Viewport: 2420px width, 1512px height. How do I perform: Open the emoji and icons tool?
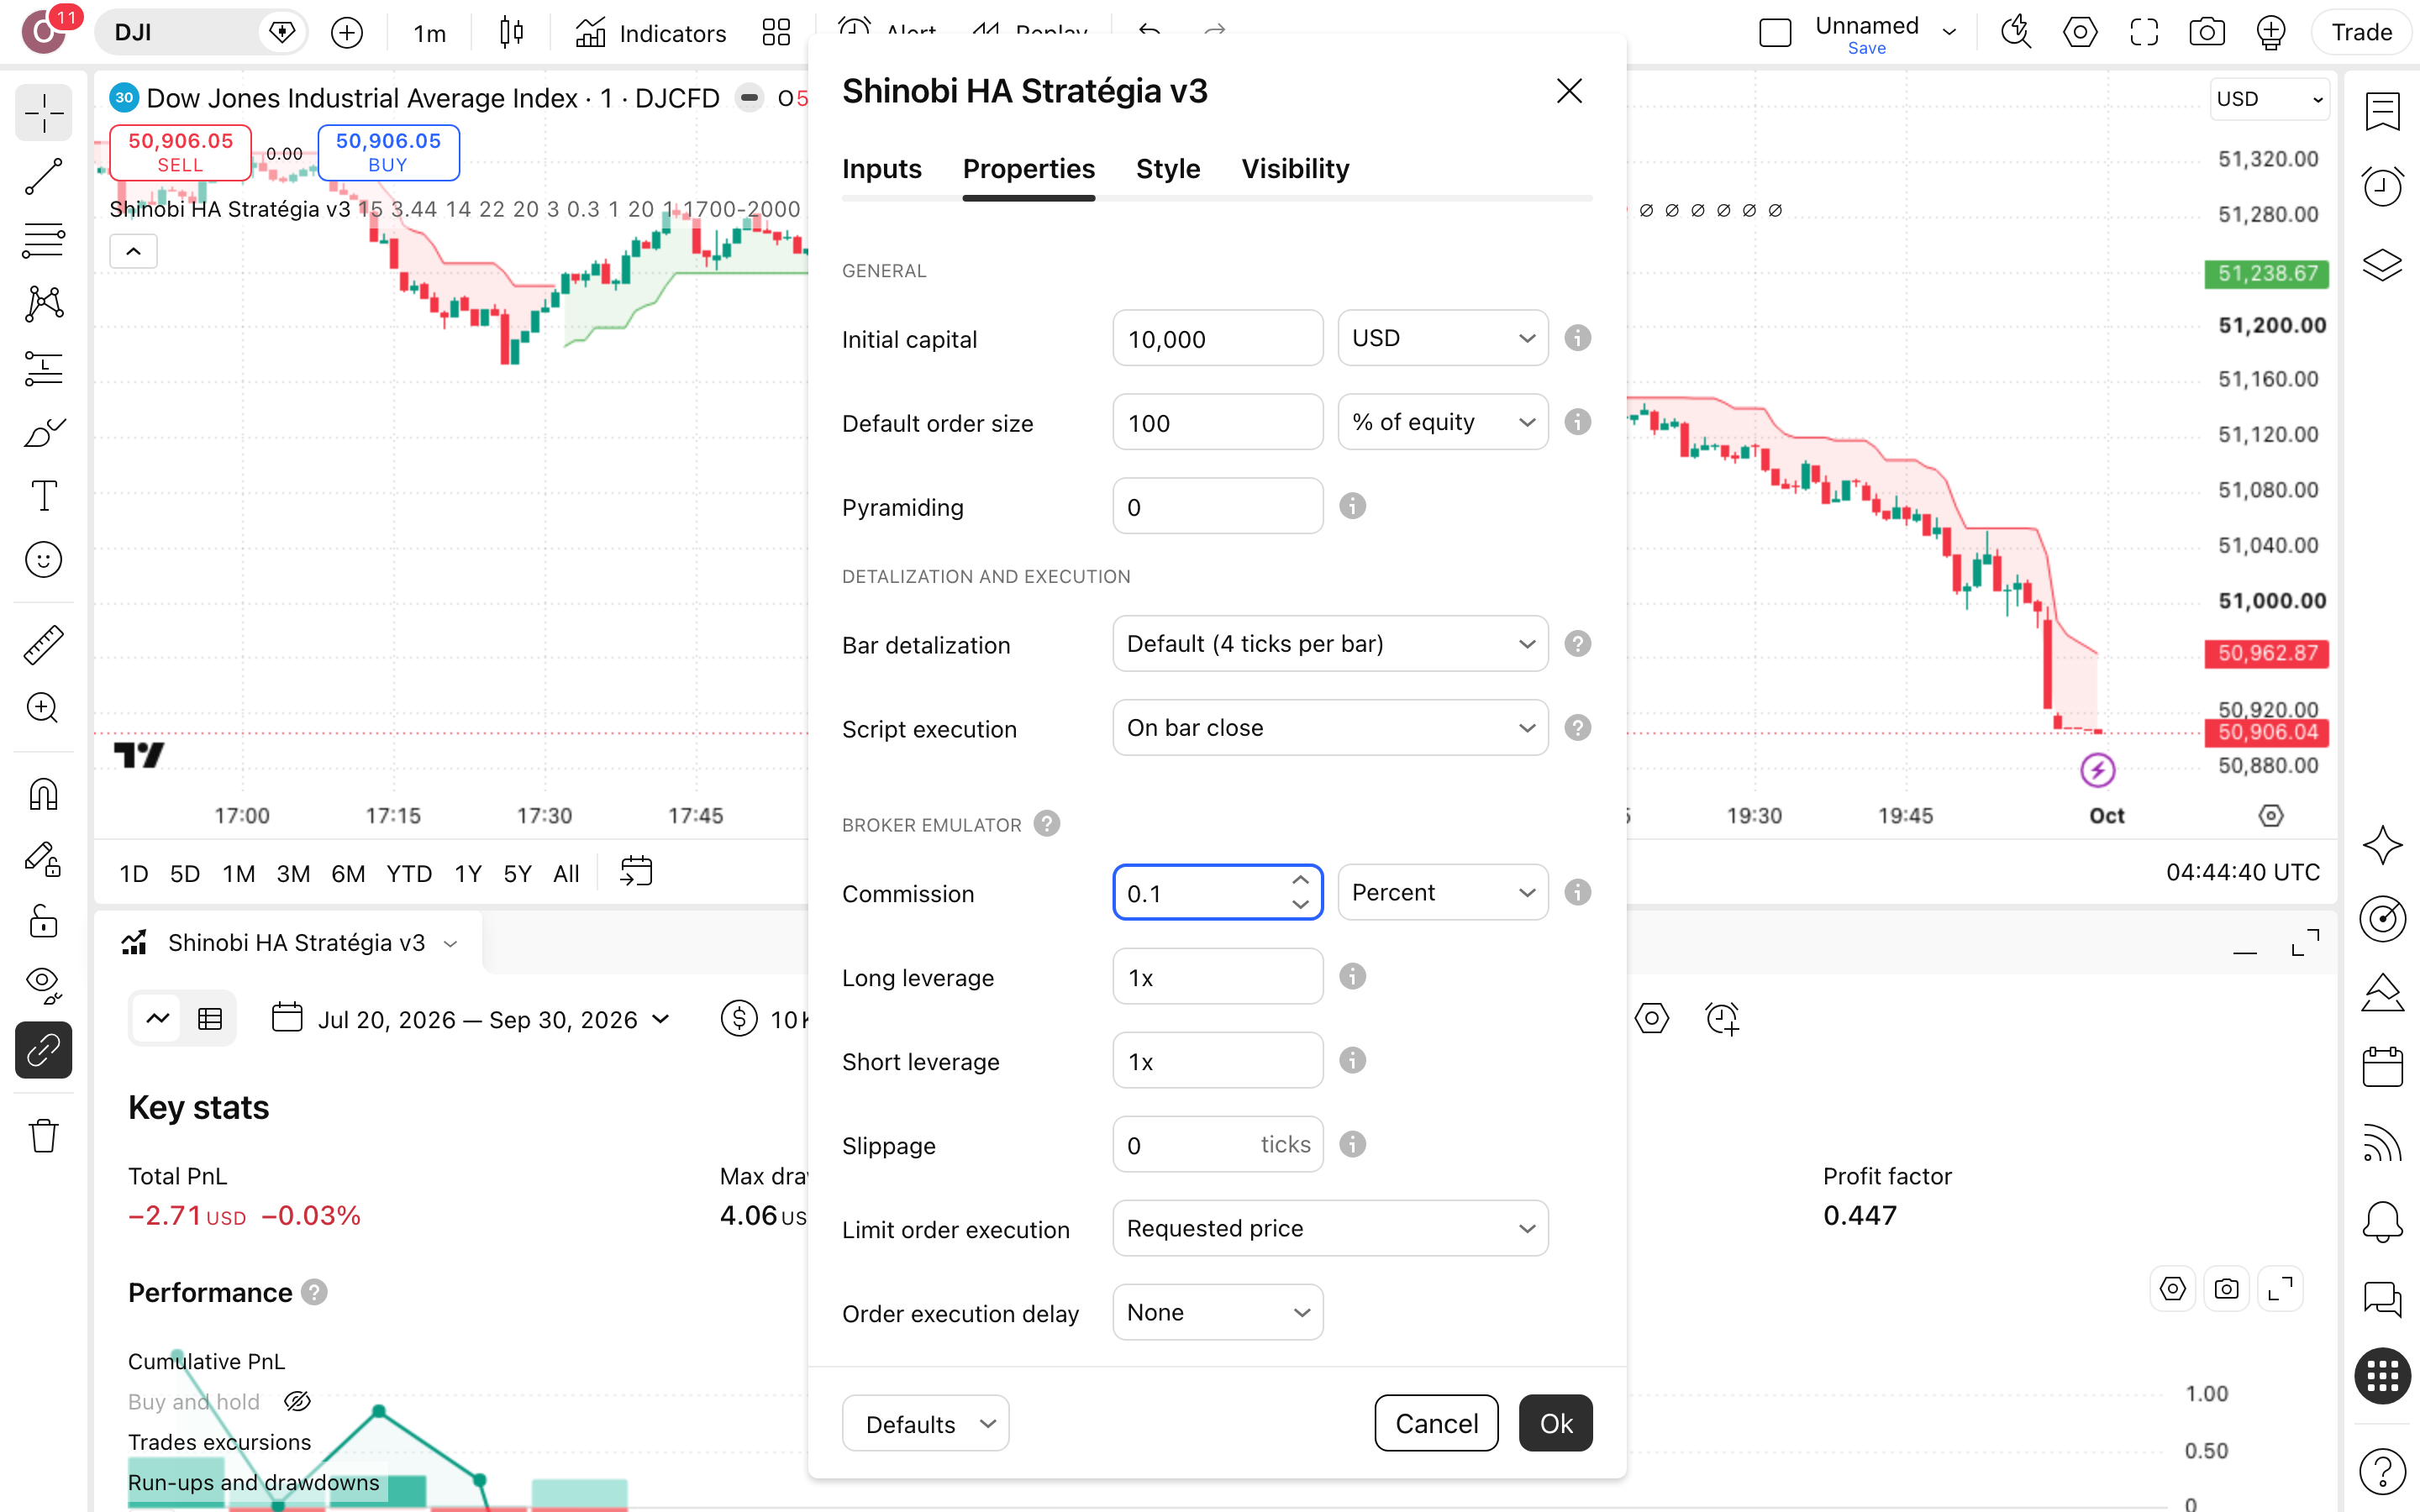click(43, 560)
